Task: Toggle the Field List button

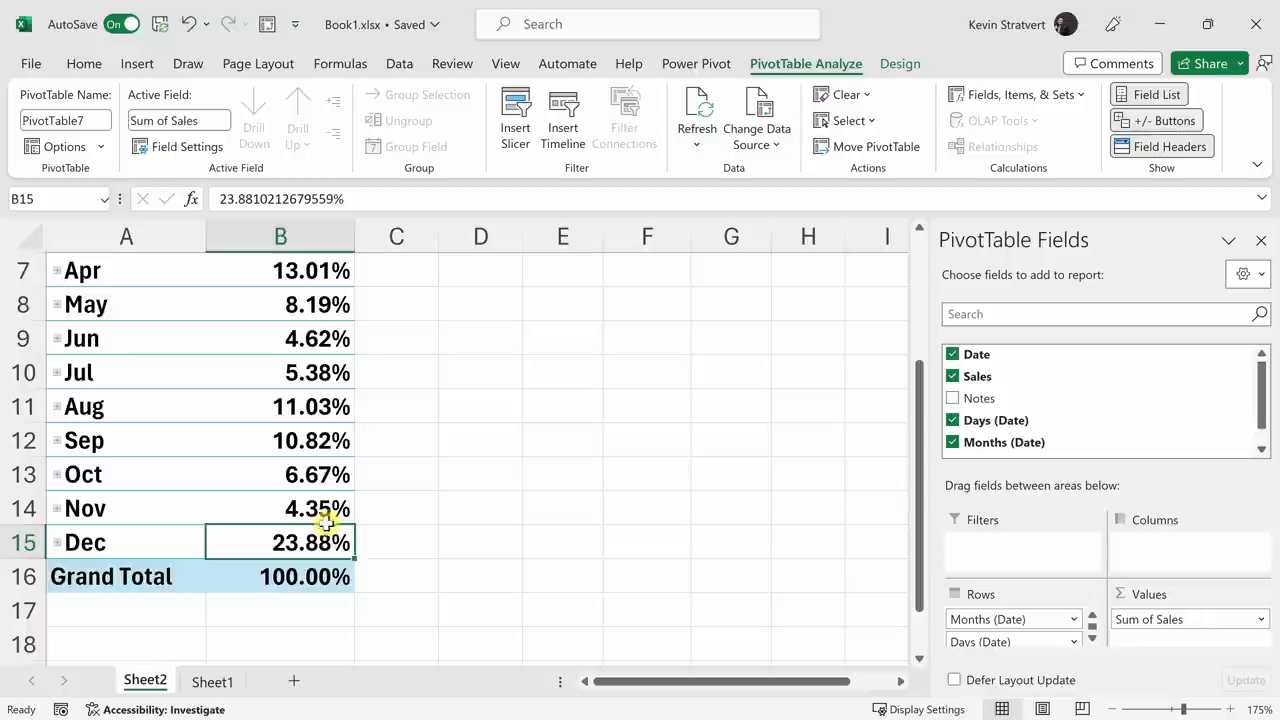Action: tap(1148, 94)
